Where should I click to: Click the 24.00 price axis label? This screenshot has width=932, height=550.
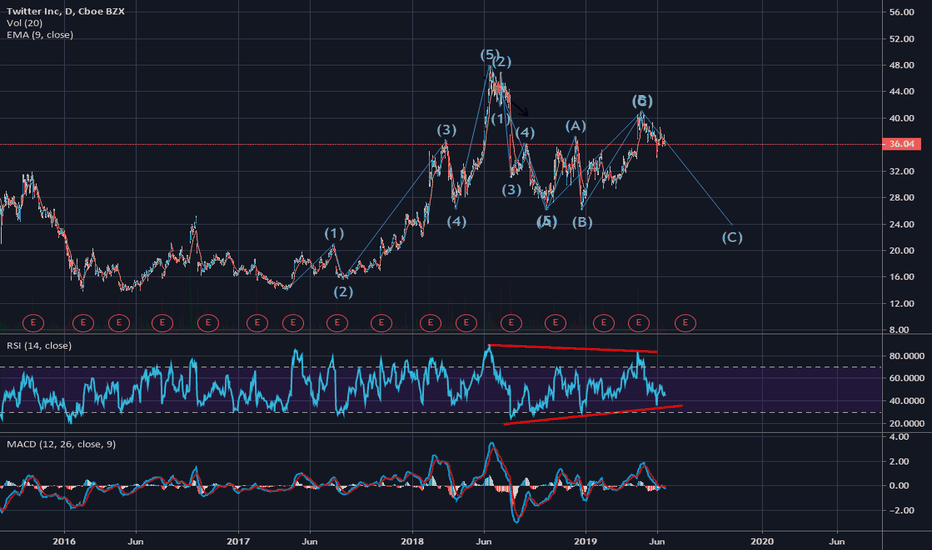click(902, 224)
